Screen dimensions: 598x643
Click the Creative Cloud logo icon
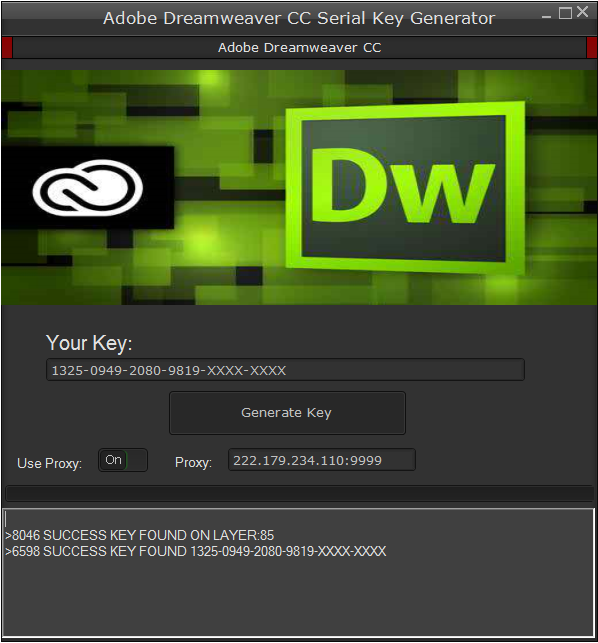87,188
